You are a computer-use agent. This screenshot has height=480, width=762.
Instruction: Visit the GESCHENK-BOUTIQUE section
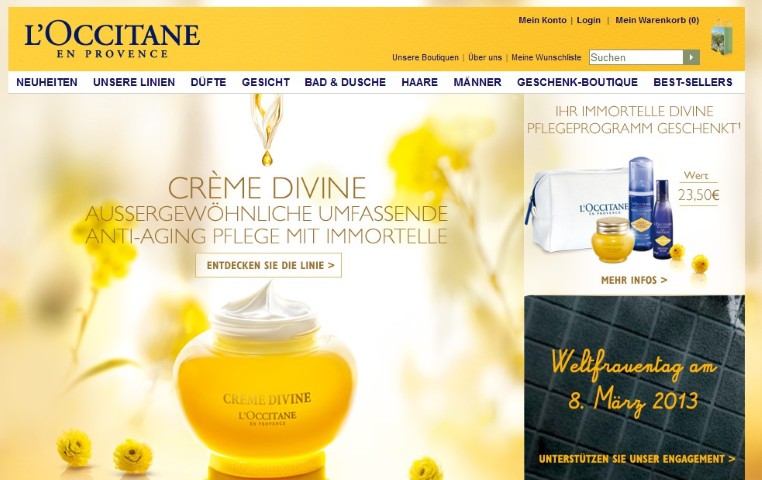coord(577,82)
